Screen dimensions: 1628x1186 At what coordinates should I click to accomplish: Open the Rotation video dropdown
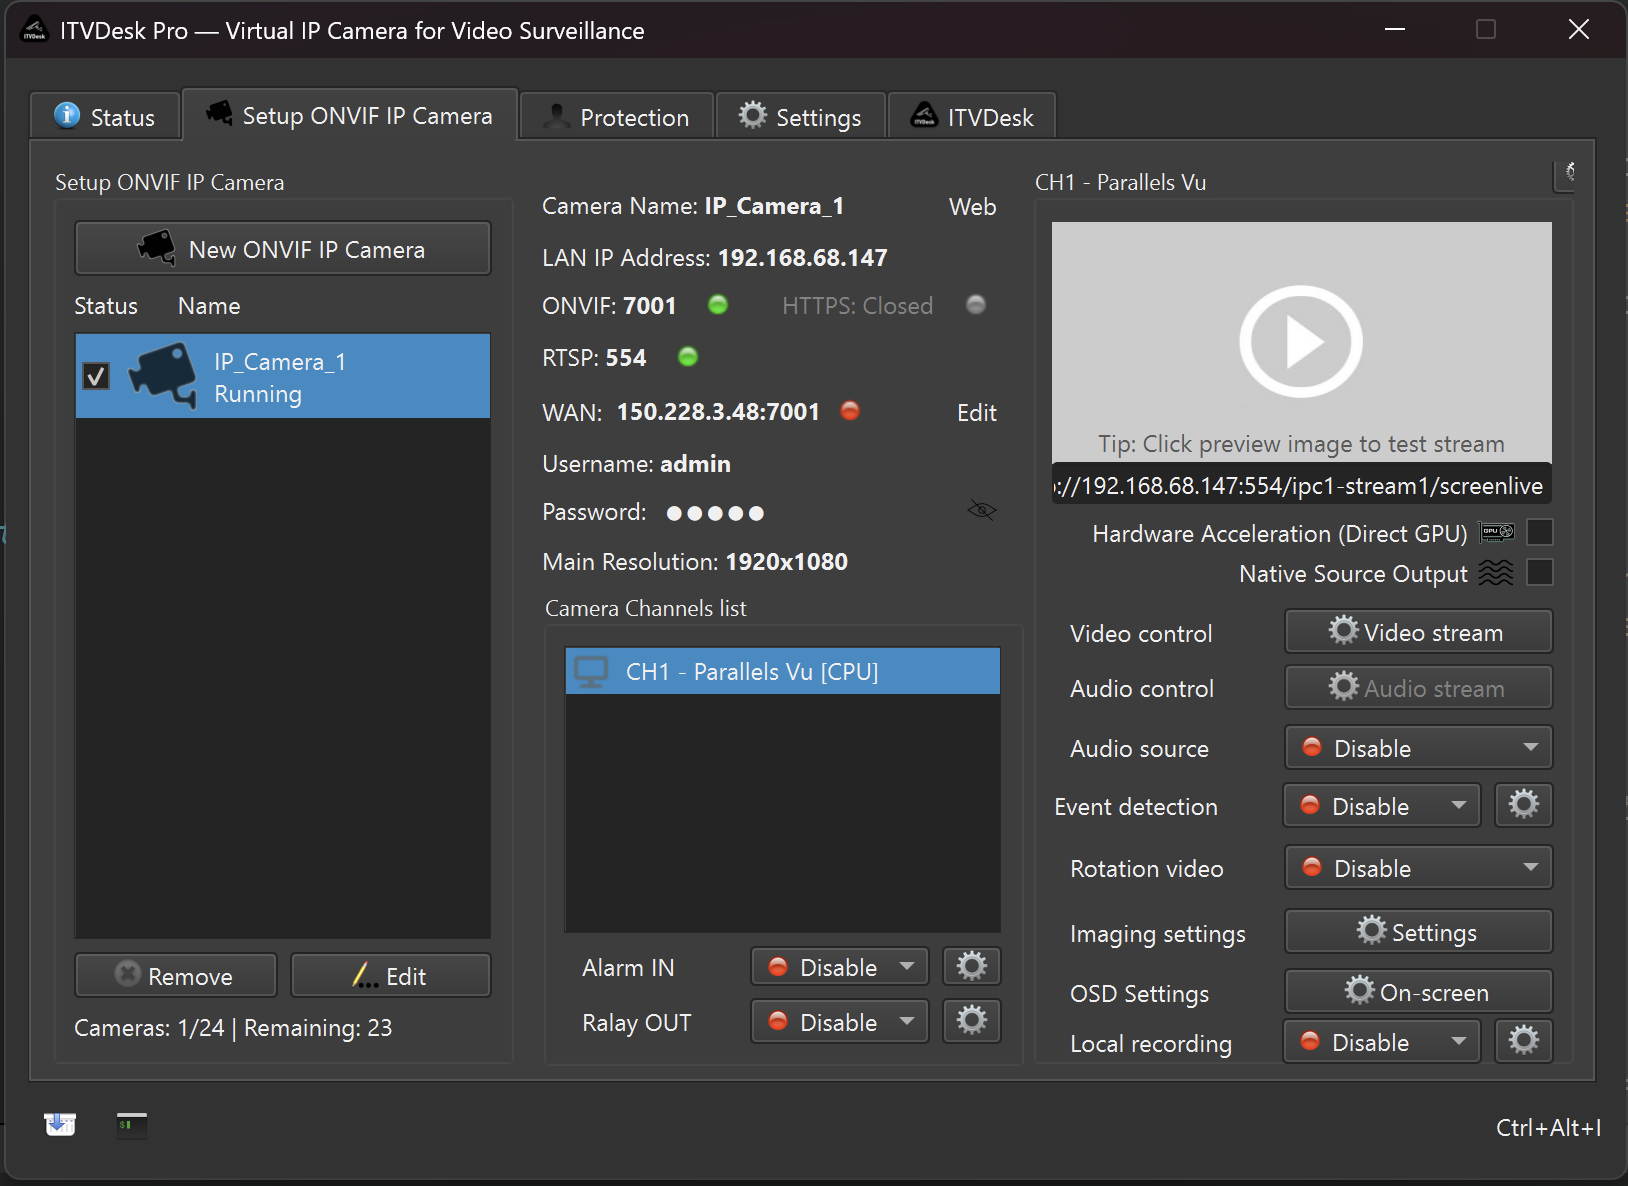tap(1418, 868)
